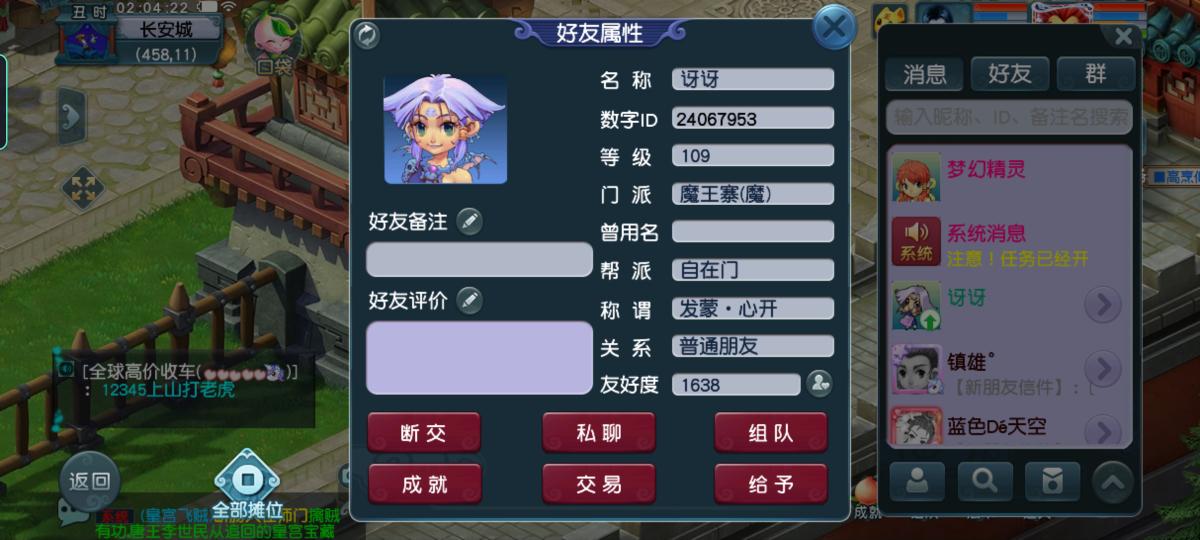Click the 断交 button

tap(424, 433)
